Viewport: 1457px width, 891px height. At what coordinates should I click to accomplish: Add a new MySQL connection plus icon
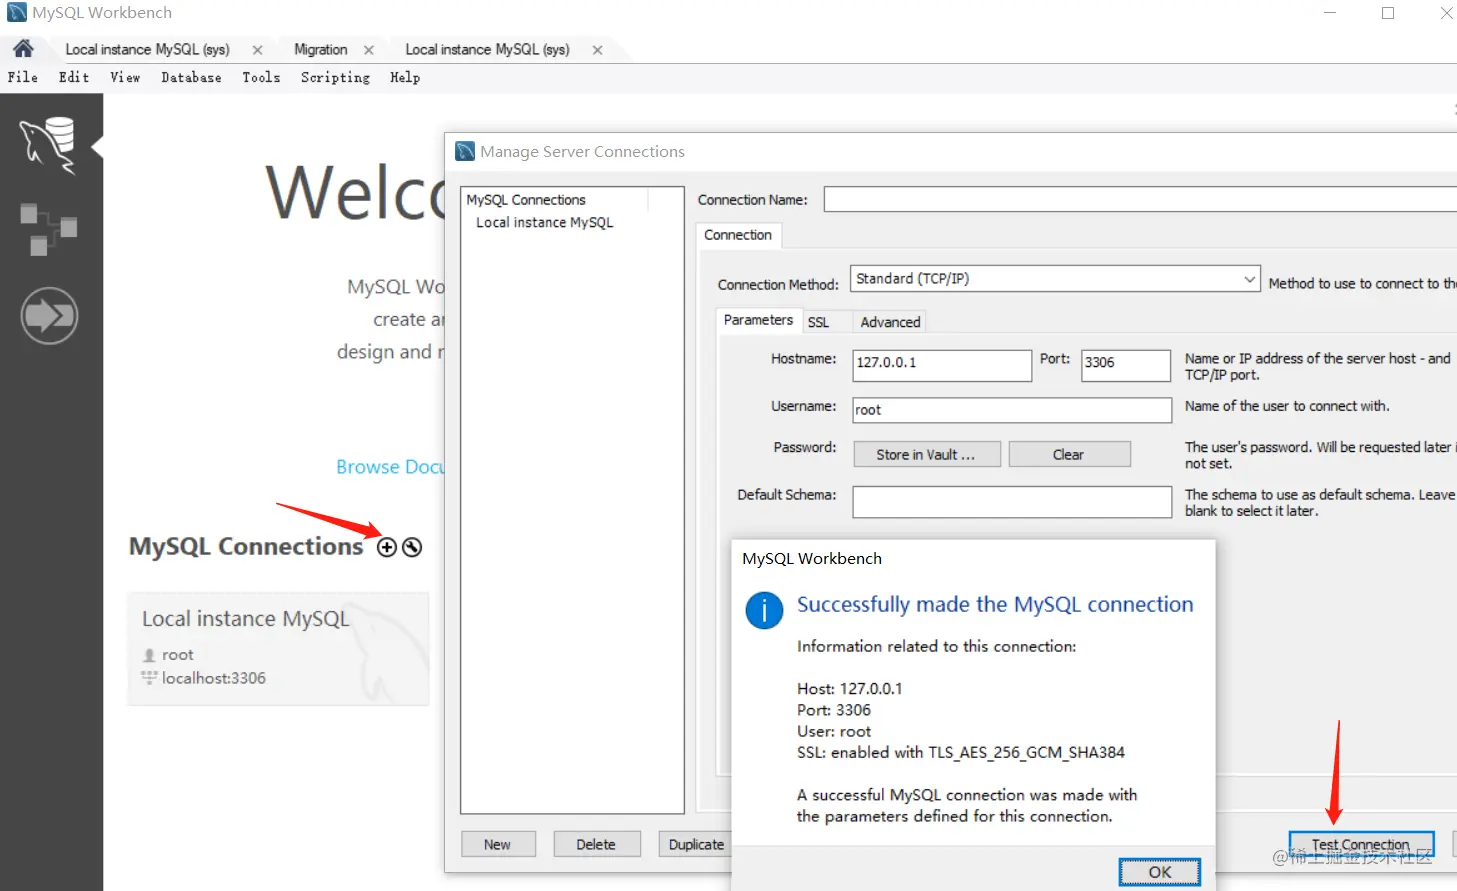387,547
